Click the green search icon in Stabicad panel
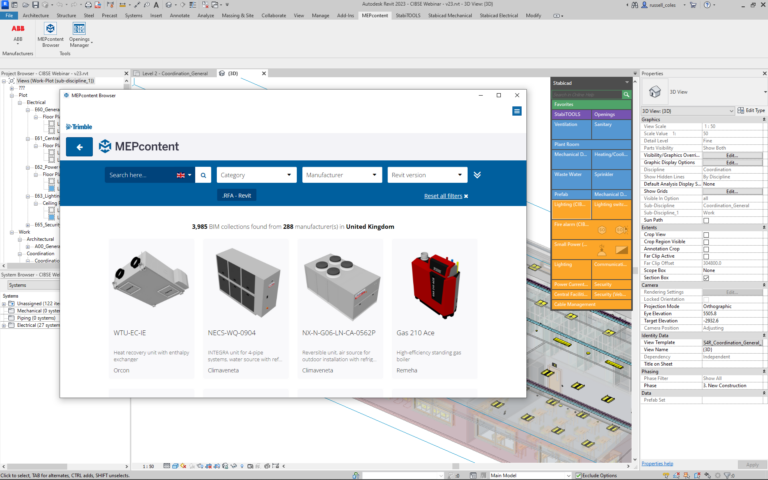The width and height of the screenshot is (768, 480). 626,94
